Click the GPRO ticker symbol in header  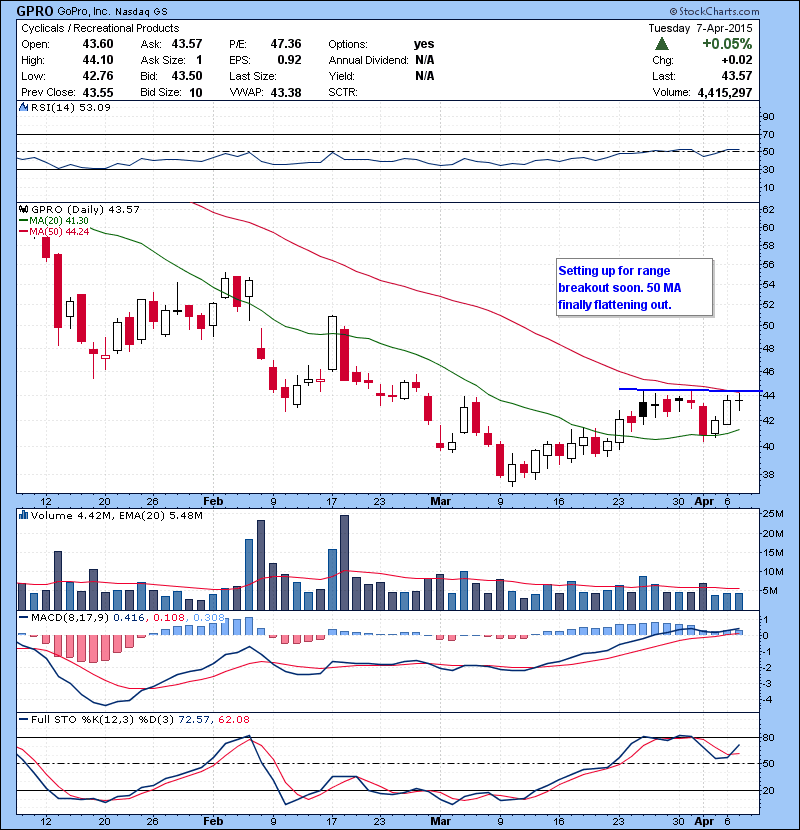[34, 11]
